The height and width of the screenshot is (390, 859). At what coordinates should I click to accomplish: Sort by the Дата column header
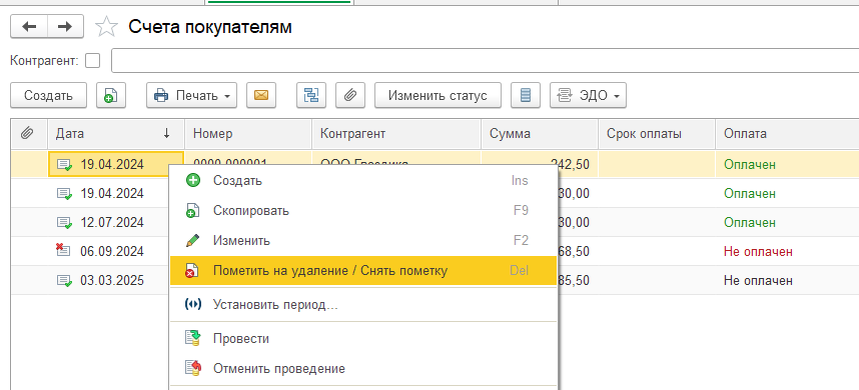[116, 134]
